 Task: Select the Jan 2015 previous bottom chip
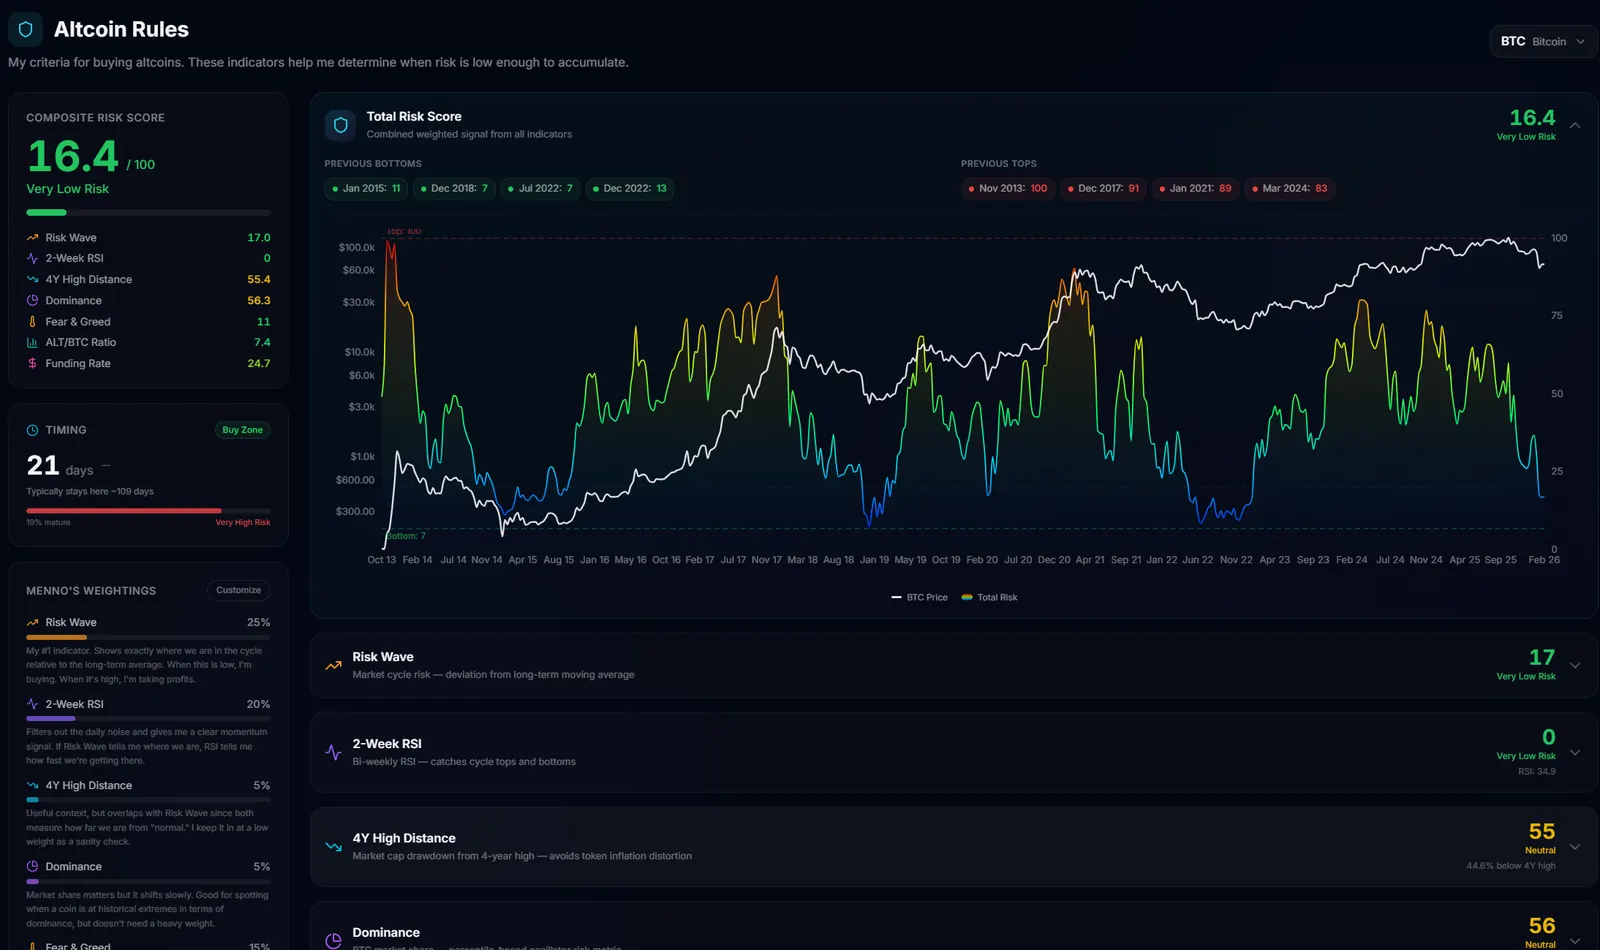click(x=366, y=188)
